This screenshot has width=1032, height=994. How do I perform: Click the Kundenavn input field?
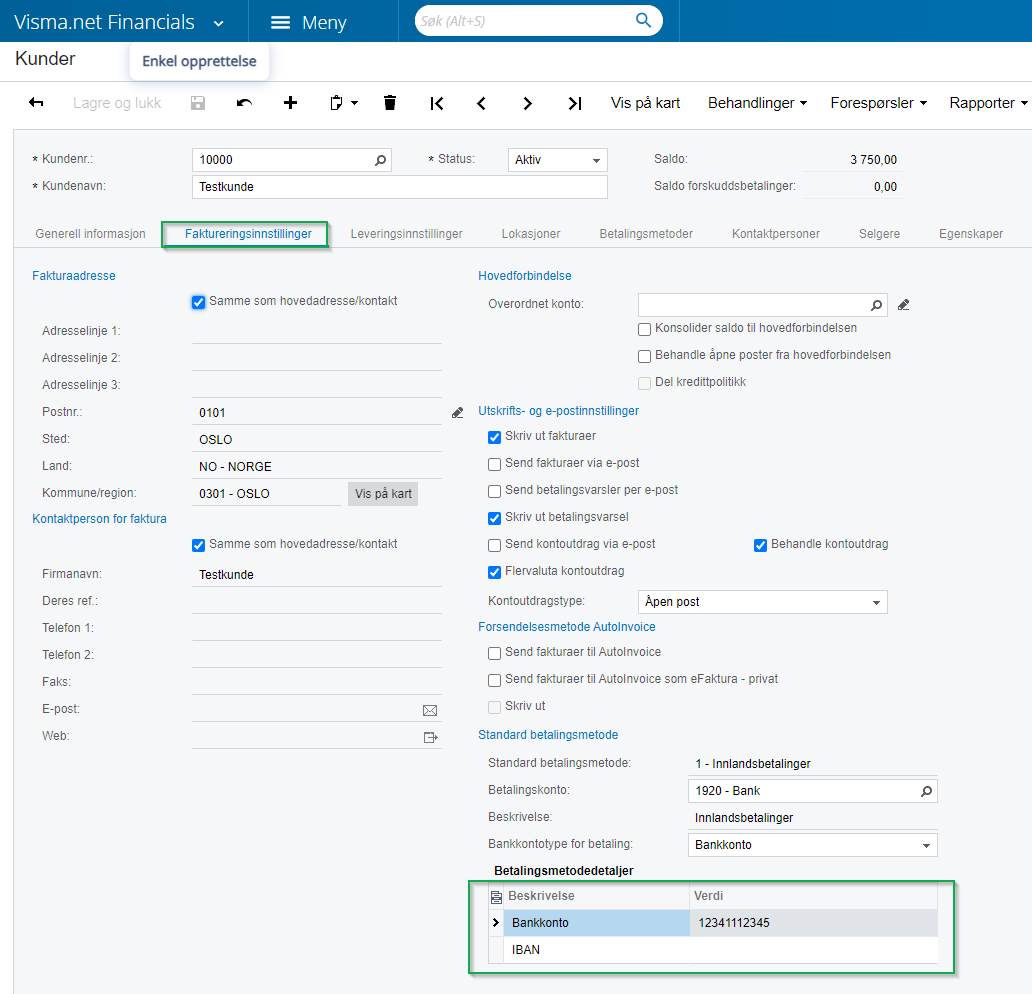point(398,187)
